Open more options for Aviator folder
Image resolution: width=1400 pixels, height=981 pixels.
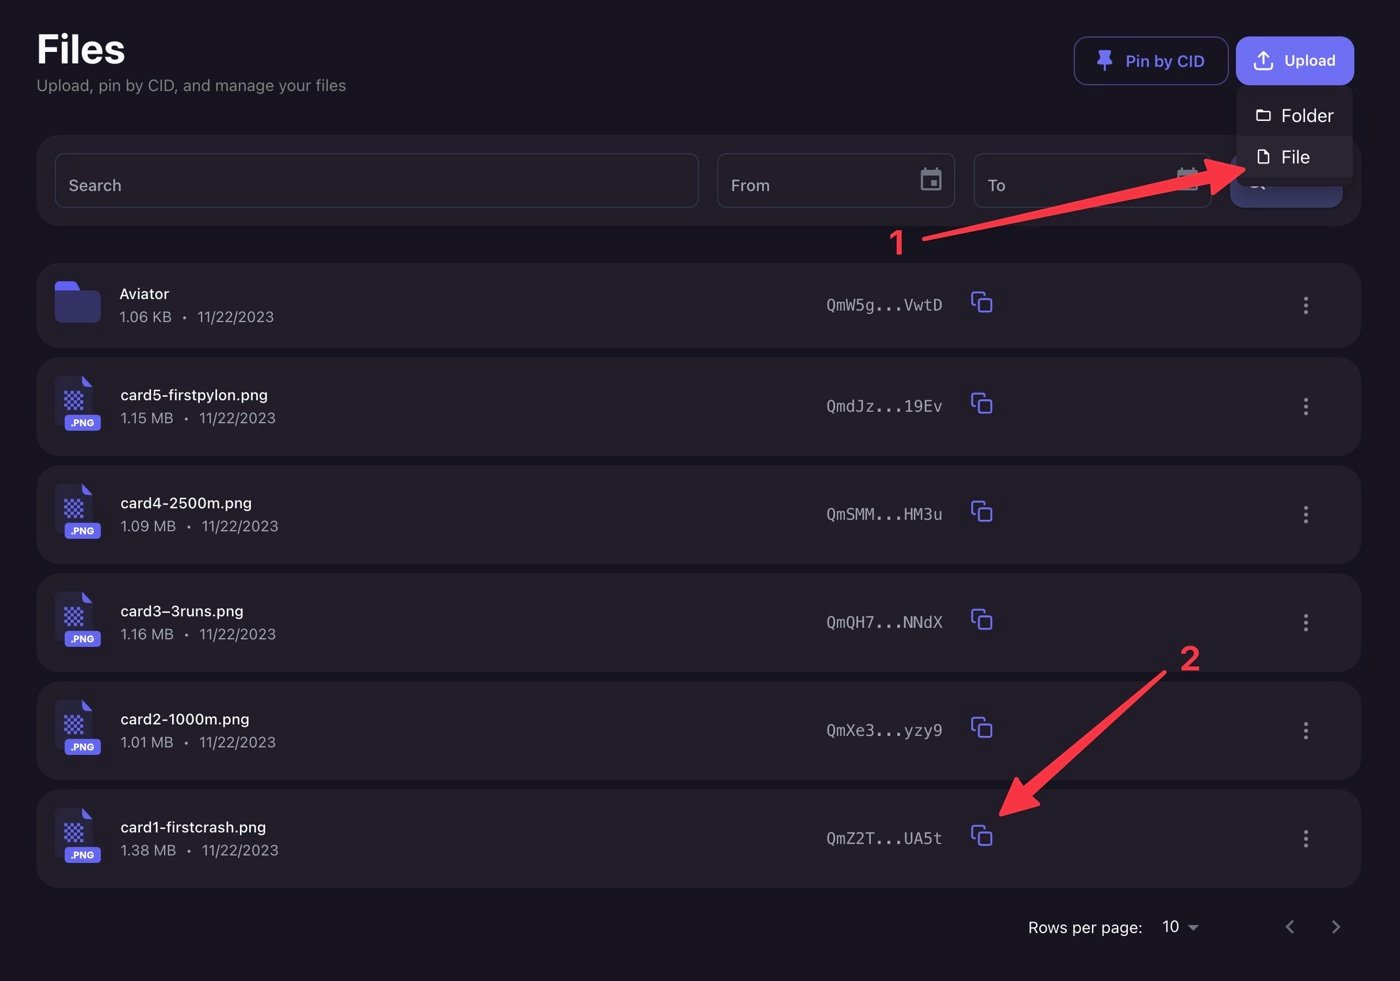pyautogui.click(x=1305, y=305)
